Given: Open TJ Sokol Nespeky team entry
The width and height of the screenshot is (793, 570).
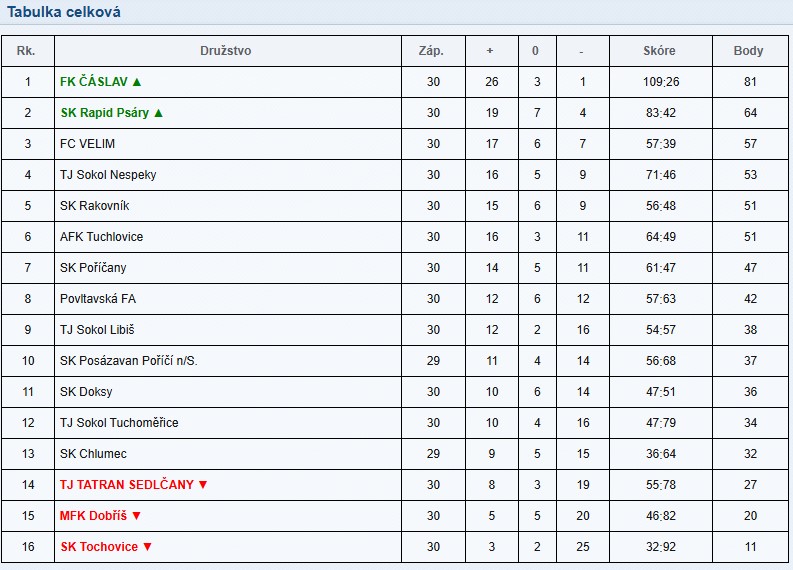Looking at the screenshot, I should click(x=108, y=175).
